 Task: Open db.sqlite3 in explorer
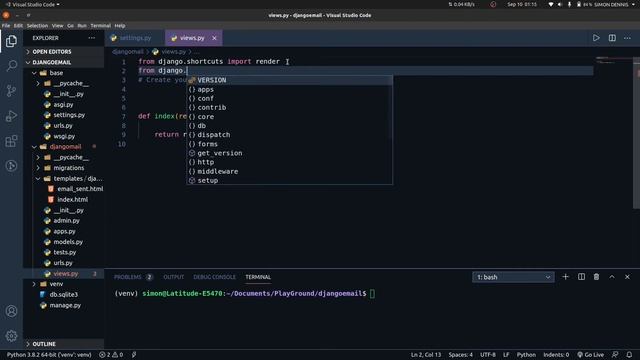[x=63, y=294]
